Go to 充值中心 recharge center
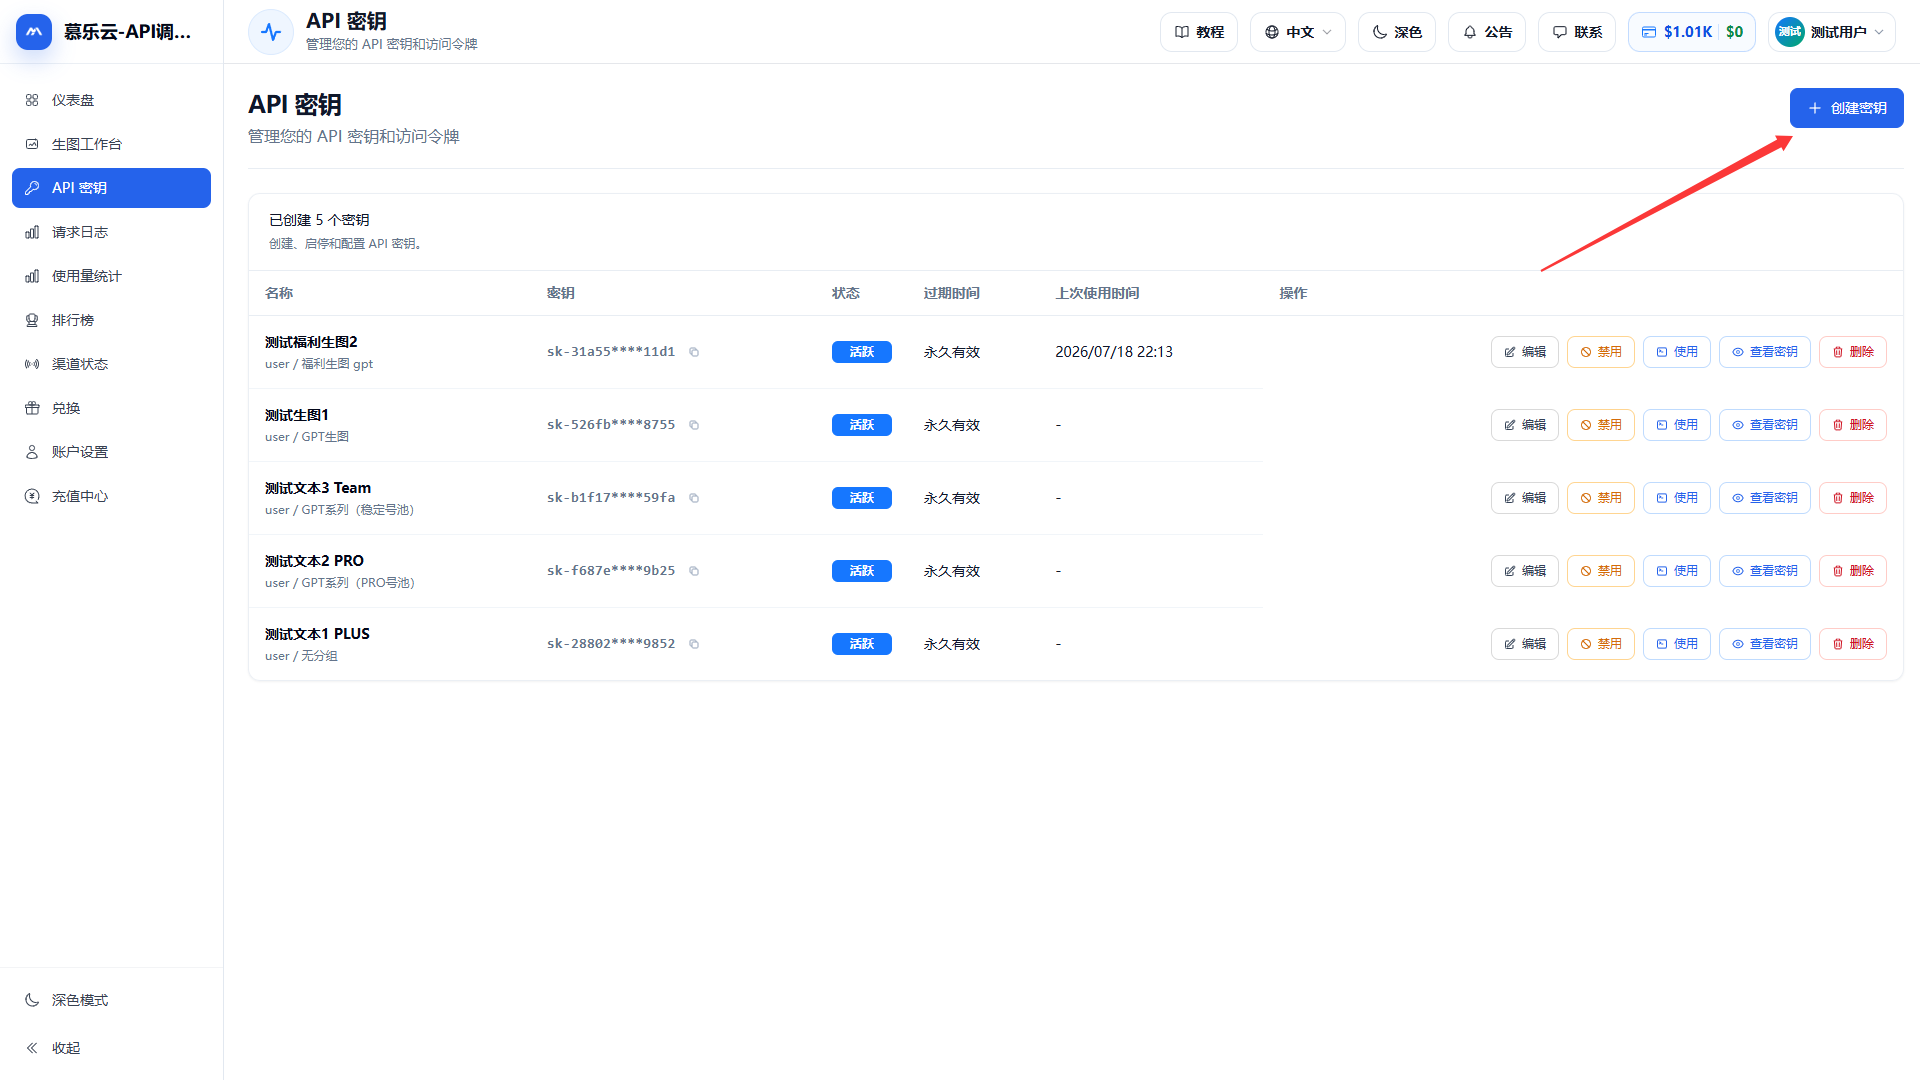This screenshot has height=1080, width=1920. 111,496
